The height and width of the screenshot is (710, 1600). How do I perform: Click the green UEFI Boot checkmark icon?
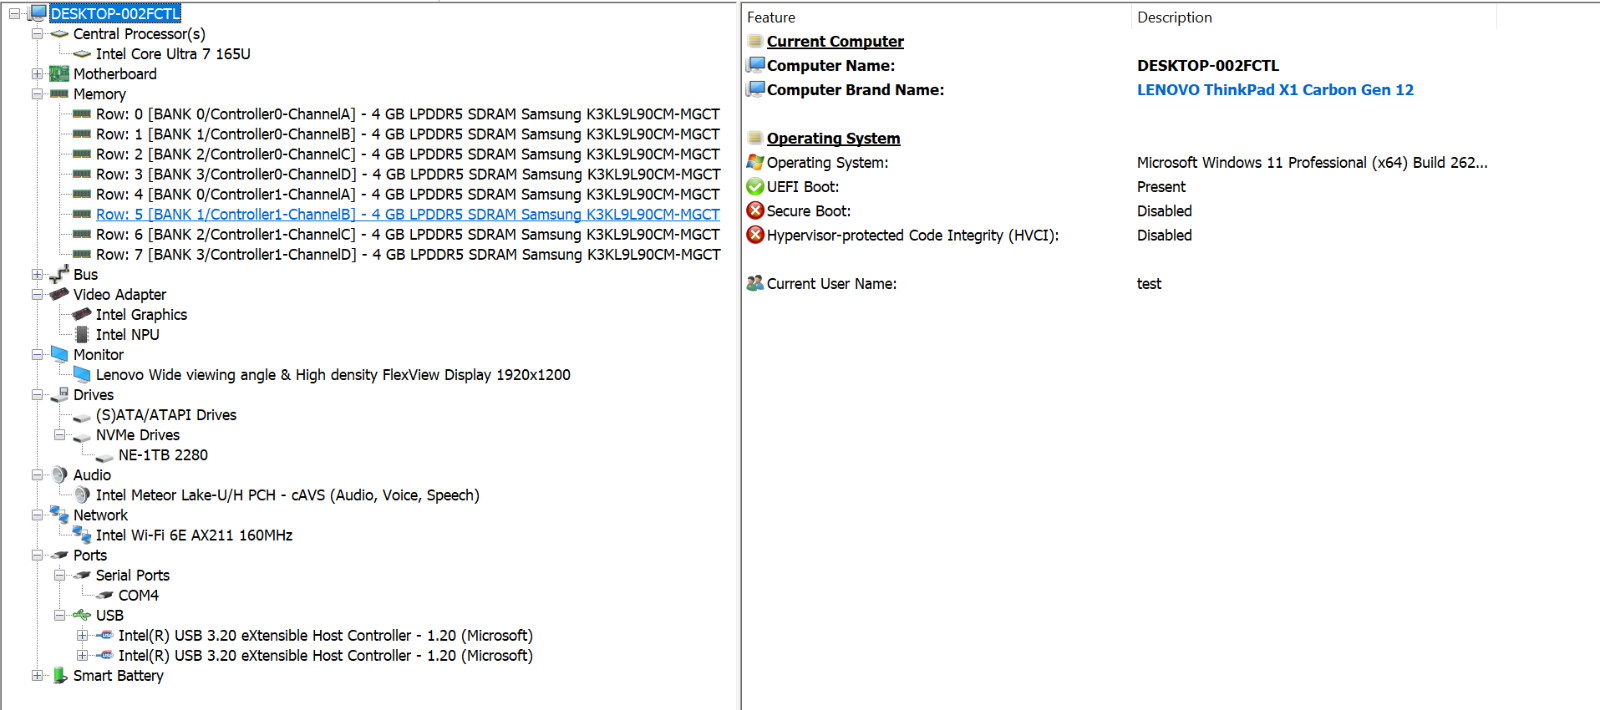click(755, 187)
